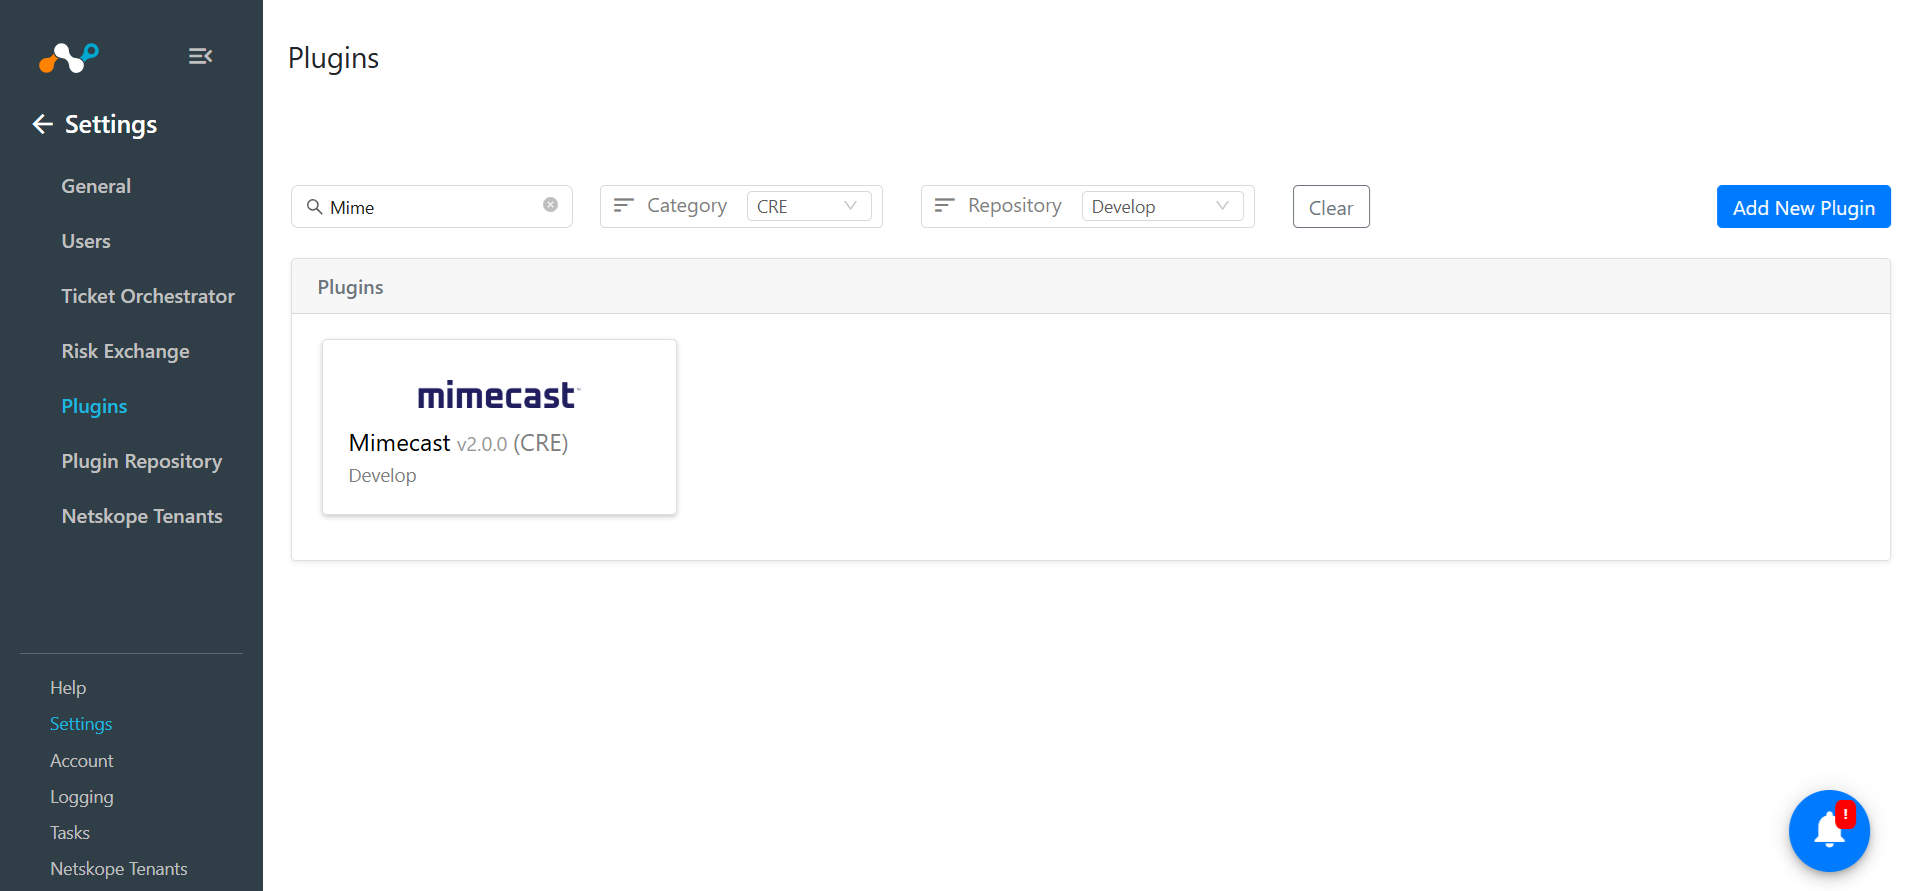This screenshot has height=891, width=1911.
Task: Open the bottom Settings link
Action: 81,724
